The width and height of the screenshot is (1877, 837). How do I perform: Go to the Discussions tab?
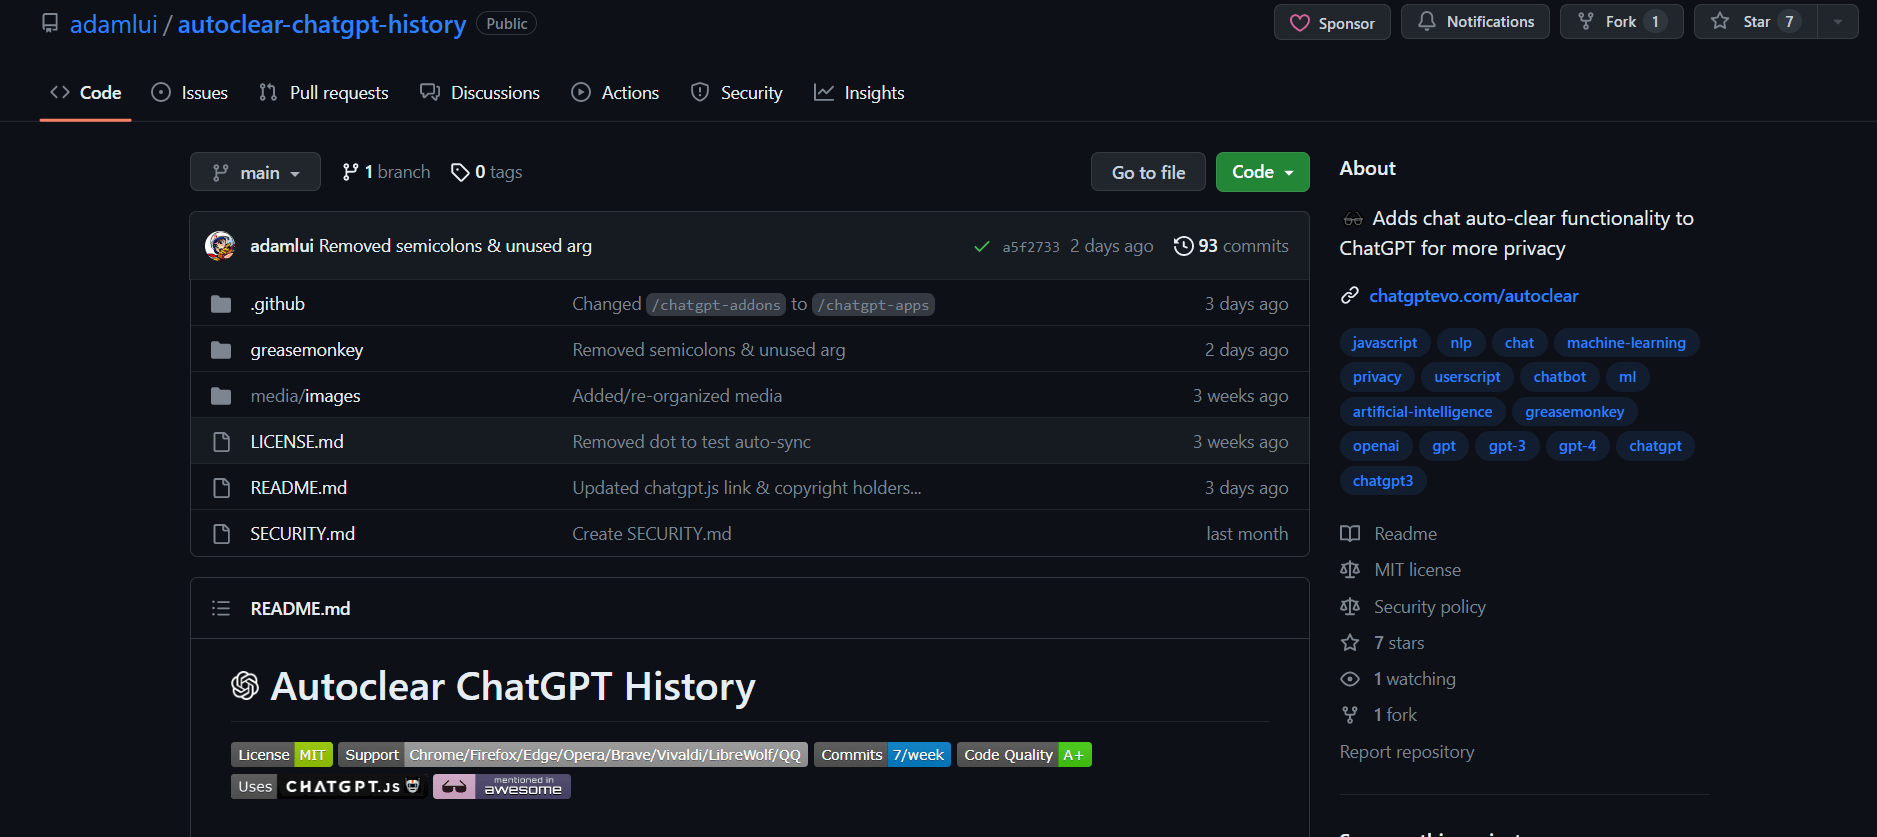pyautogui.click(x=480, y=93)
